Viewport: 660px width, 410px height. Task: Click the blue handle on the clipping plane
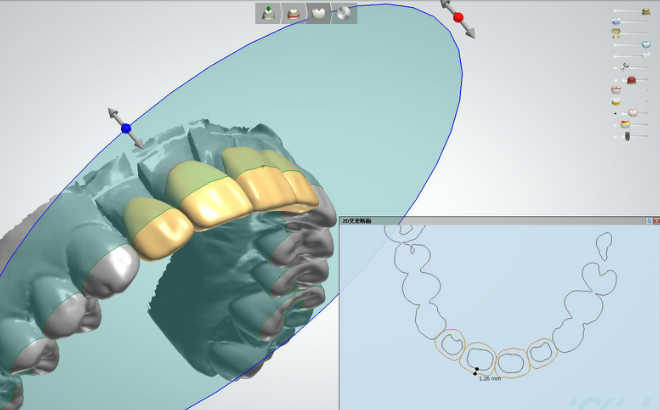[126, 128]
